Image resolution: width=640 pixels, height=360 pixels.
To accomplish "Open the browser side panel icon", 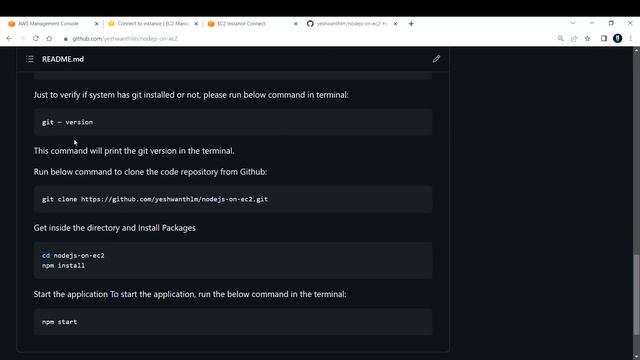I will pos(604,38).
